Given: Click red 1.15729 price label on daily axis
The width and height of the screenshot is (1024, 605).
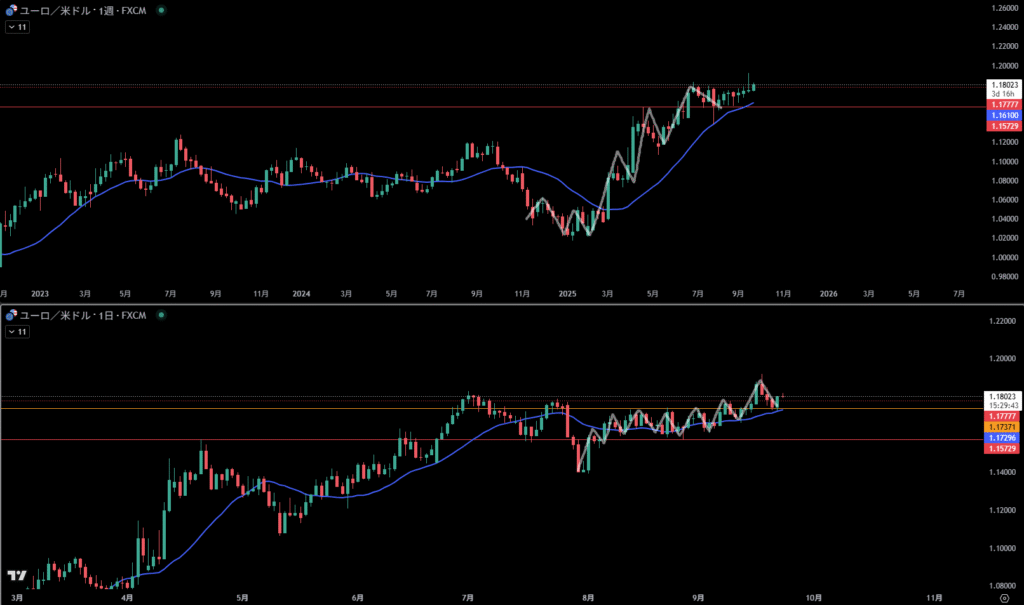Looking at the screenshot, I should [1003, 449].
